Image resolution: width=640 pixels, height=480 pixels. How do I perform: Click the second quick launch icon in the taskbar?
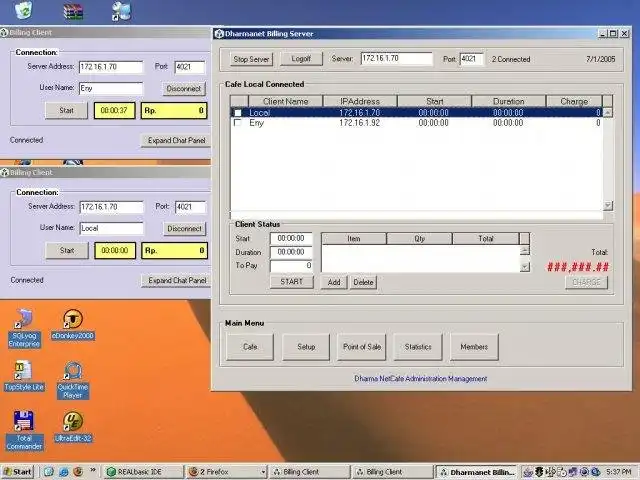click(x=64, y=471)
